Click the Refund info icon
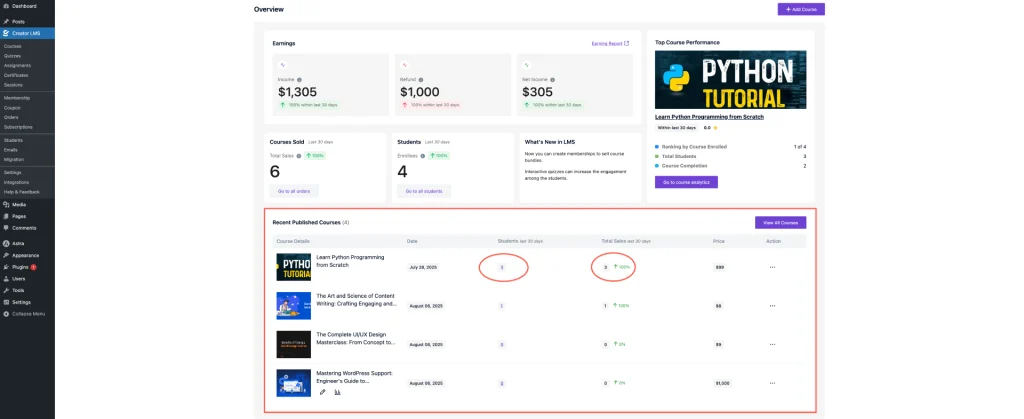Screen dimensions: 1024x419 coord(417,79)
